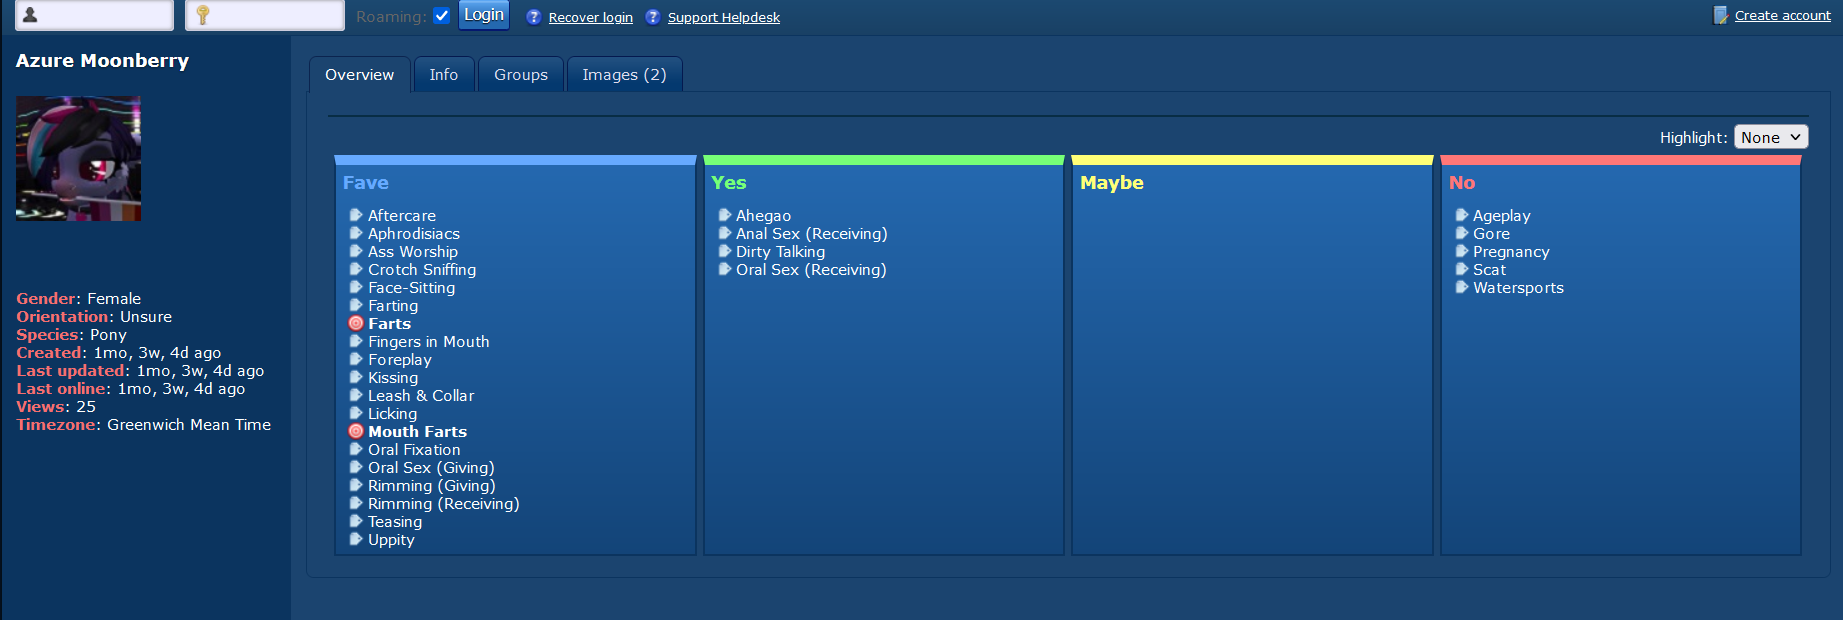This screenshot has width=1843, height=620.
Task: Open the Info tab
Action: [444, 75]
